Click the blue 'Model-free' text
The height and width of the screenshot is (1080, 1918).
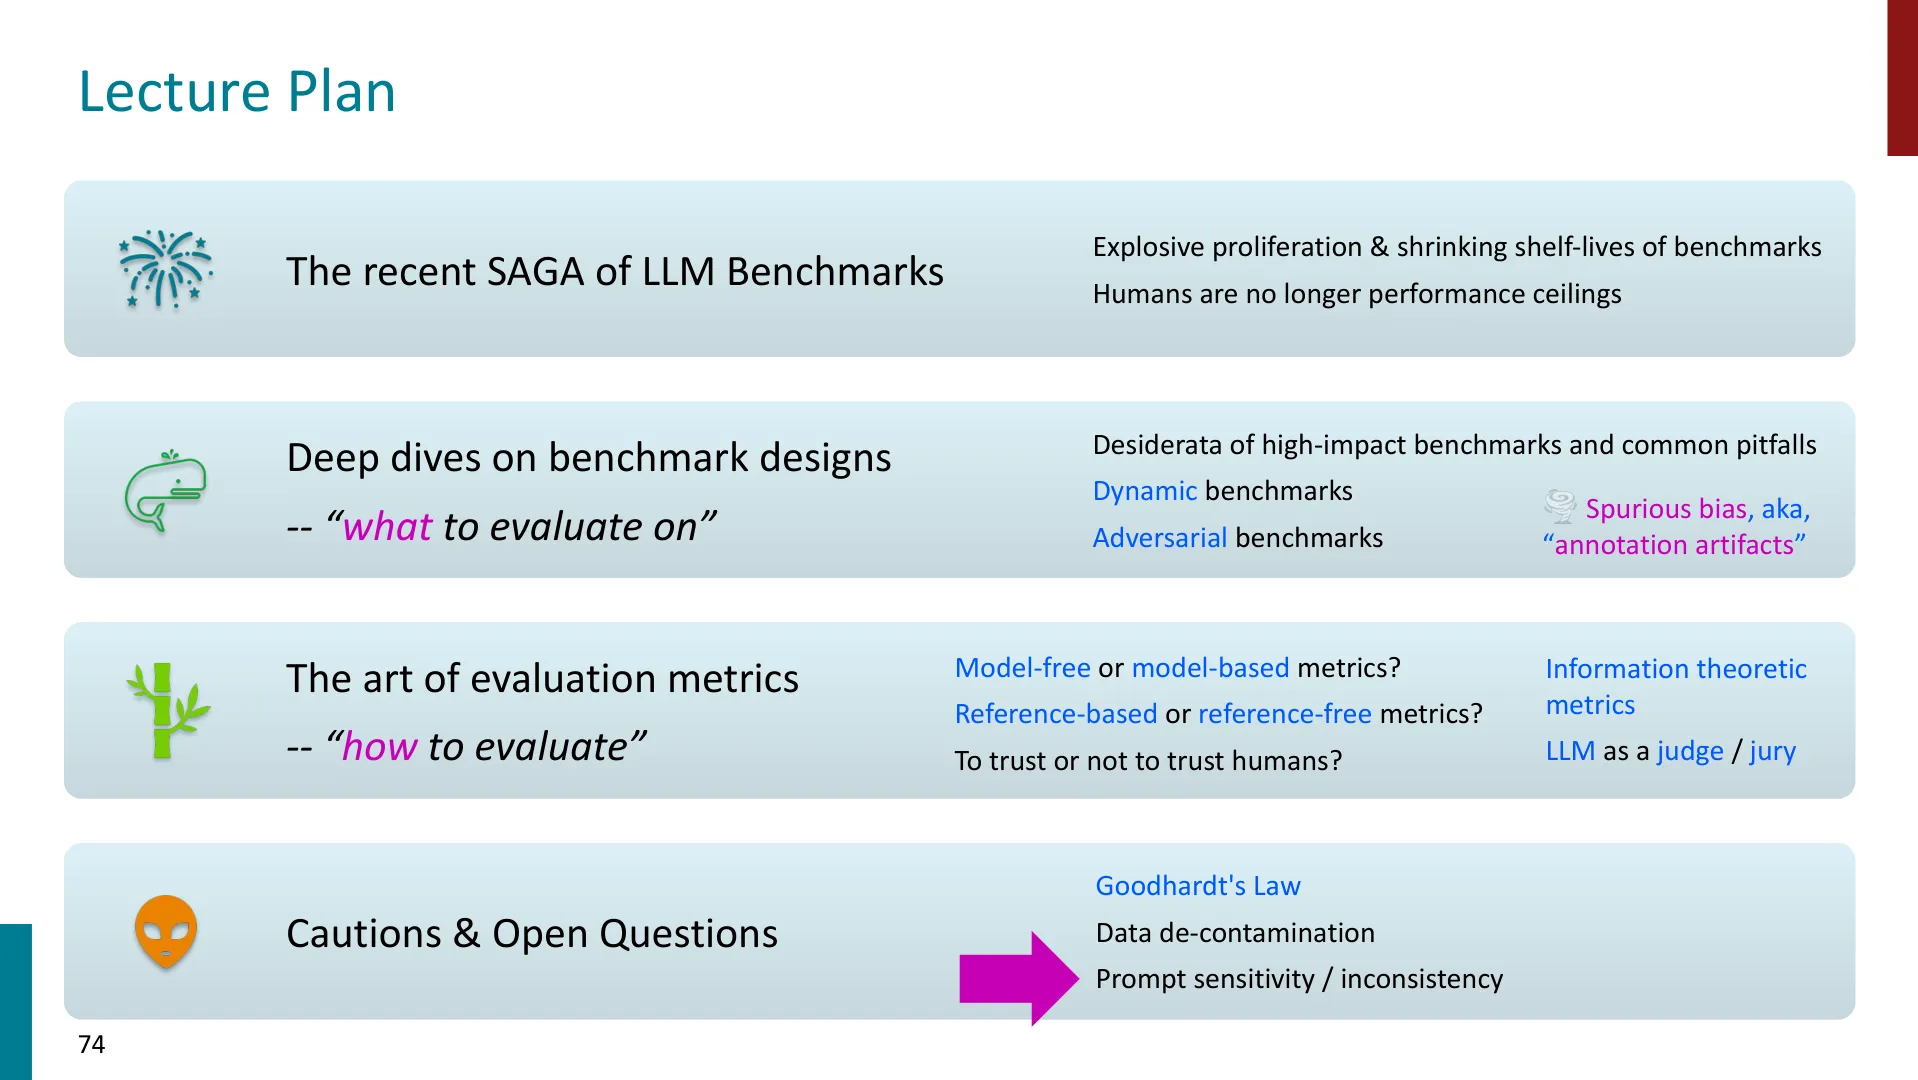click(x=1023, y=668)
